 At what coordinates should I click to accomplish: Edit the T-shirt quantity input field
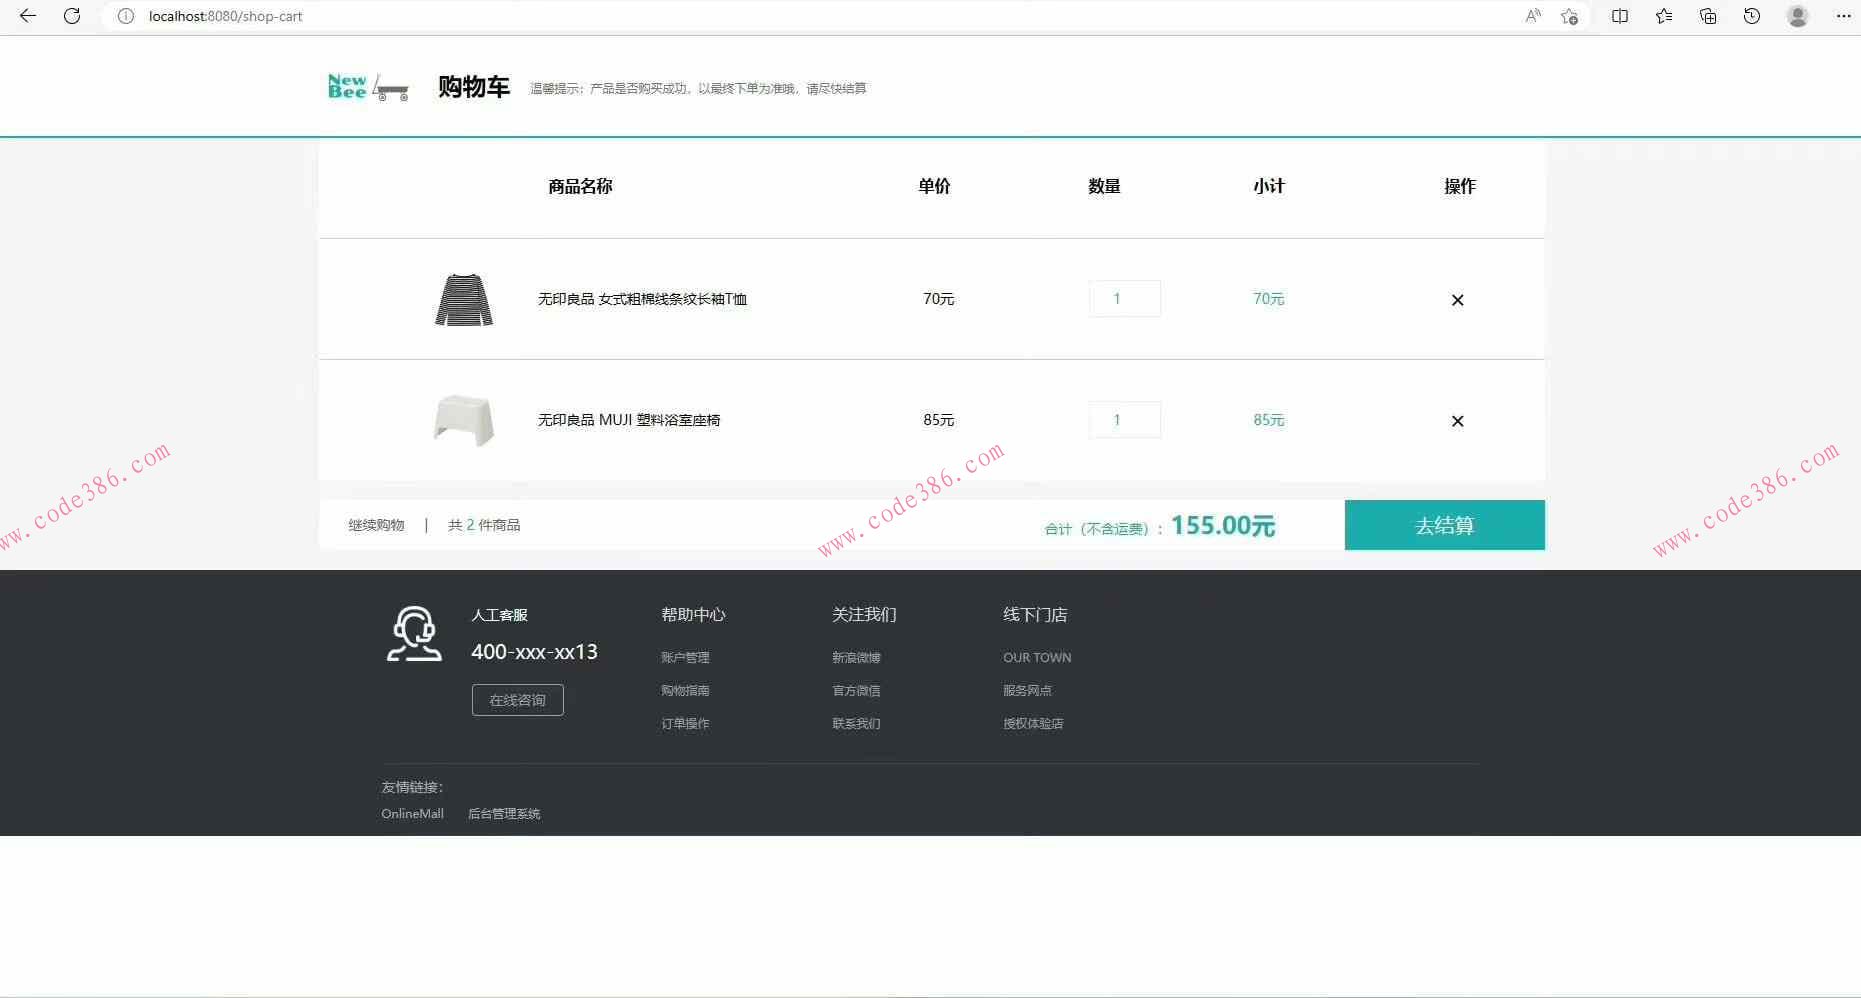point(1124,298)
